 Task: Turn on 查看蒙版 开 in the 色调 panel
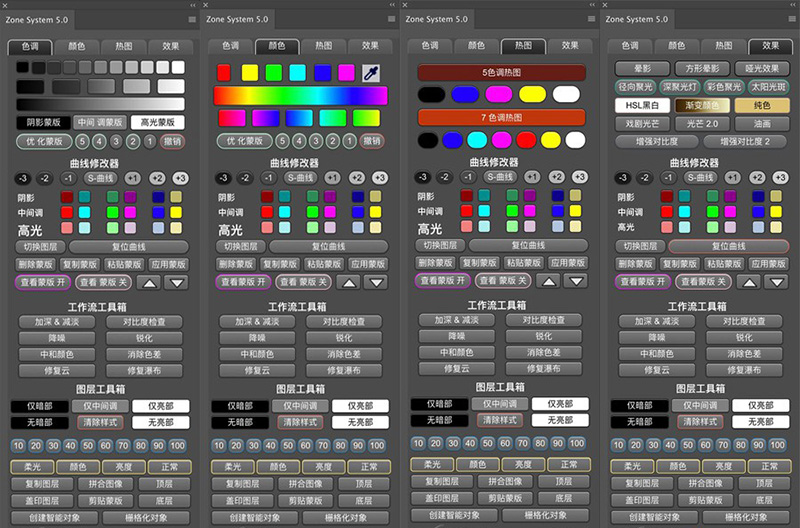pos(43,282)
